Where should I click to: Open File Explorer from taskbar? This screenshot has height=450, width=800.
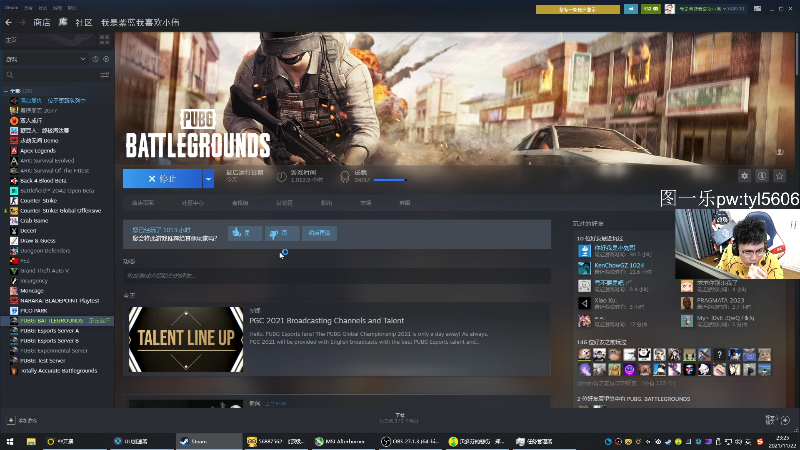(x=31, y=441)
